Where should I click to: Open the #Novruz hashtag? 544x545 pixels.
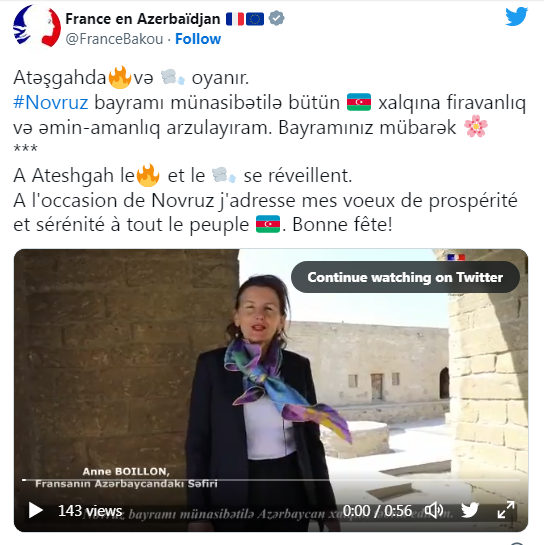50,103
